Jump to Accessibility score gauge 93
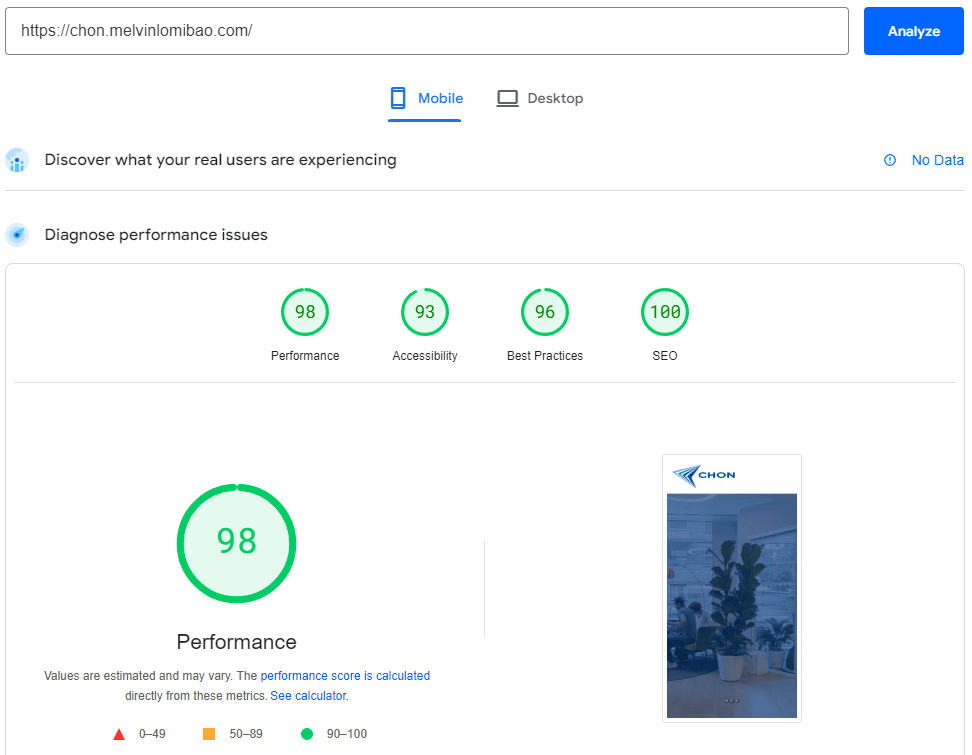 [425, 312]
